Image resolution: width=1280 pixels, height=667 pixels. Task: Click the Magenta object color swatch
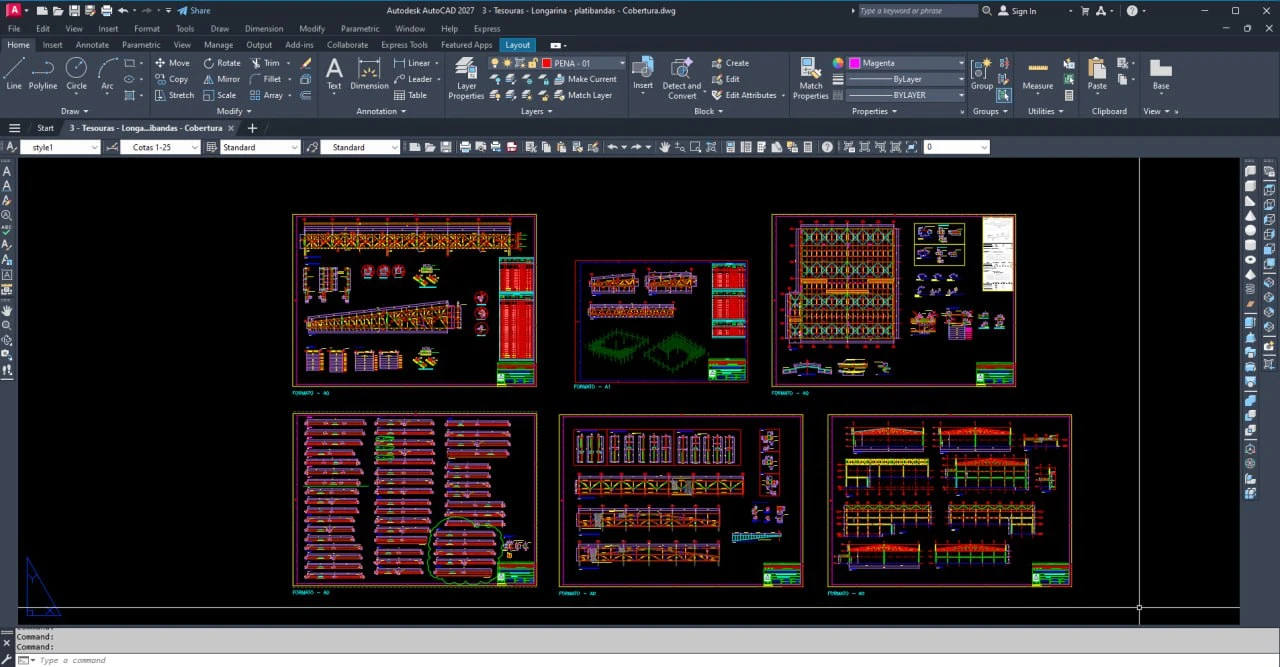pos(855,63)
